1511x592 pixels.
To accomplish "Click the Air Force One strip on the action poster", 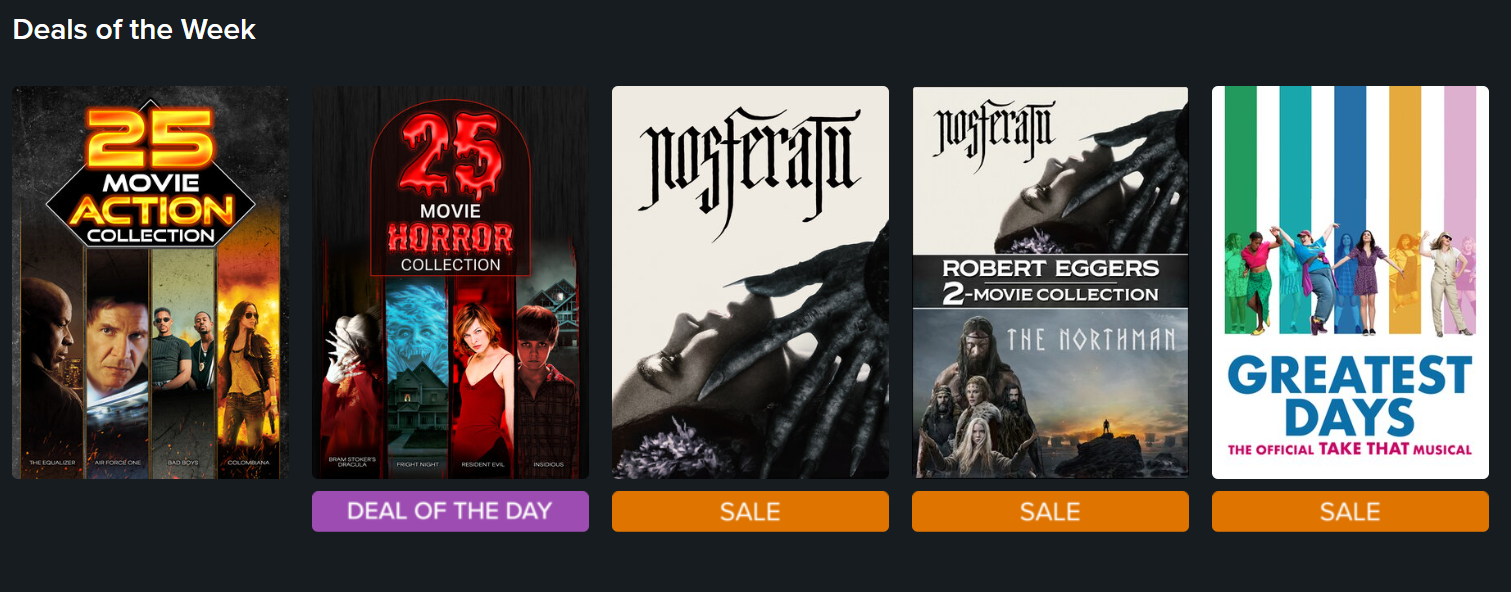I will 117,370.
